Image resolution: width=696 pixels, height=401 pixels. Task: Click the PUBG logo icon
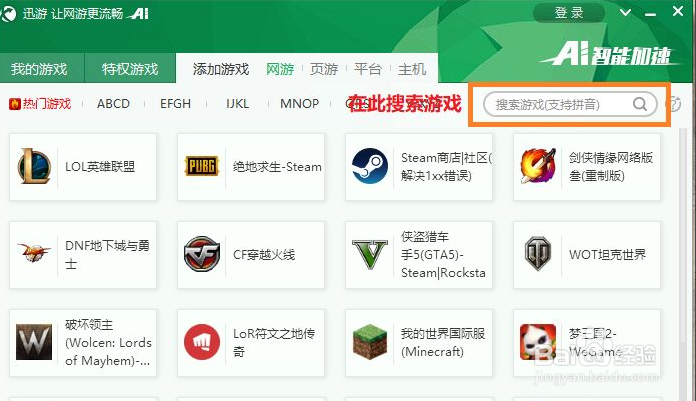[202, 166]
